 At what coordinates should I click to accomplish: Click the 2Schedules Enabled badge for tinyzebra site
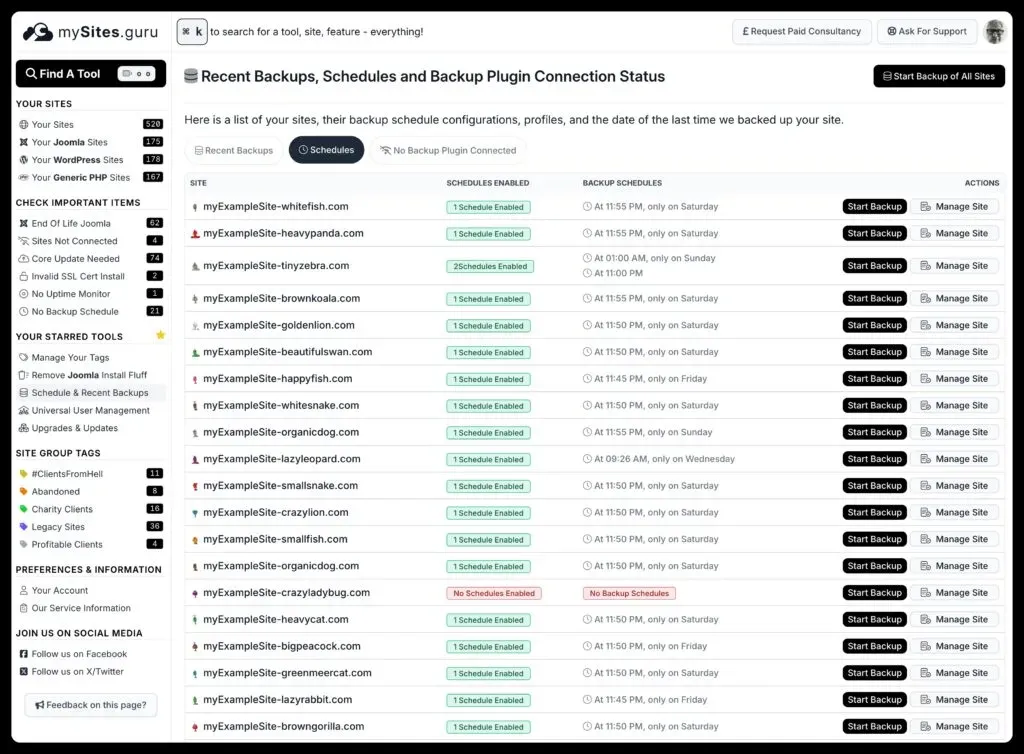click(x=488, y=265)
